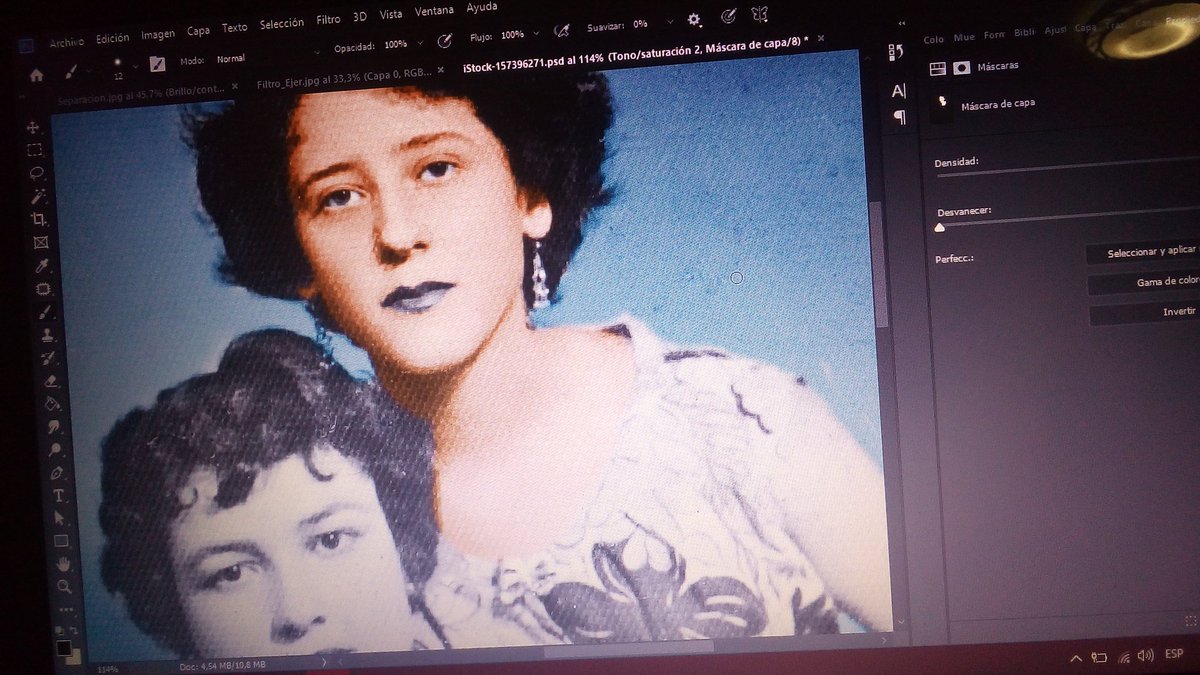Toggle symmetry butterfly options
The image size is (1200, 675).
pos(760,13)
